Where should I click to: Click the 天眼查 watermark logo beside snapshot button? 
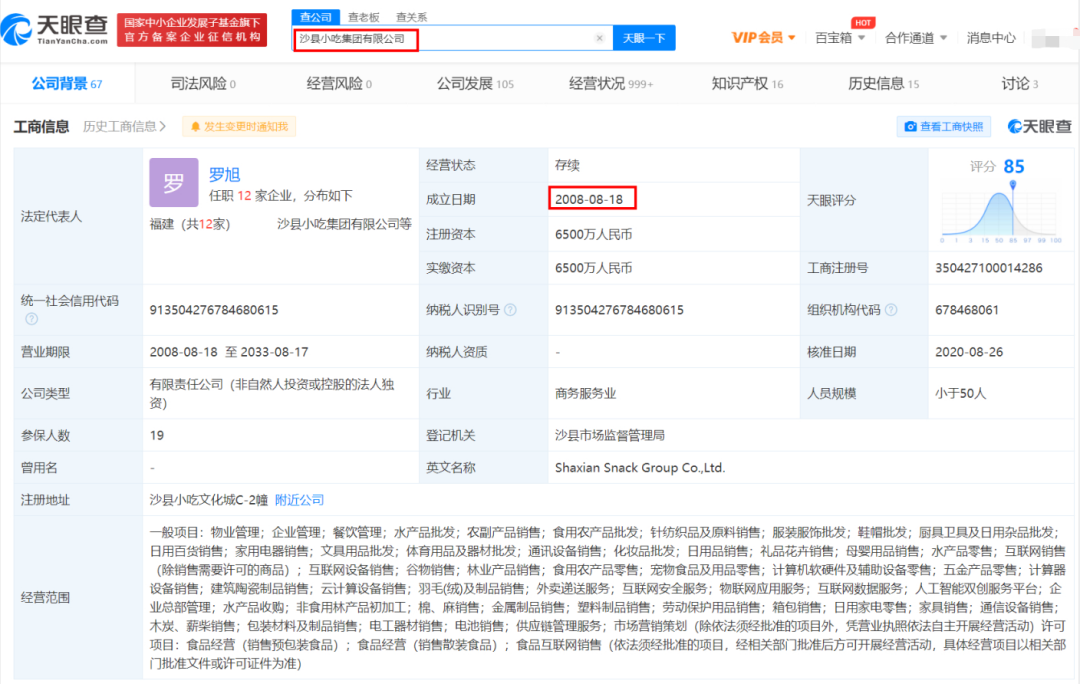click(1039, 126)
